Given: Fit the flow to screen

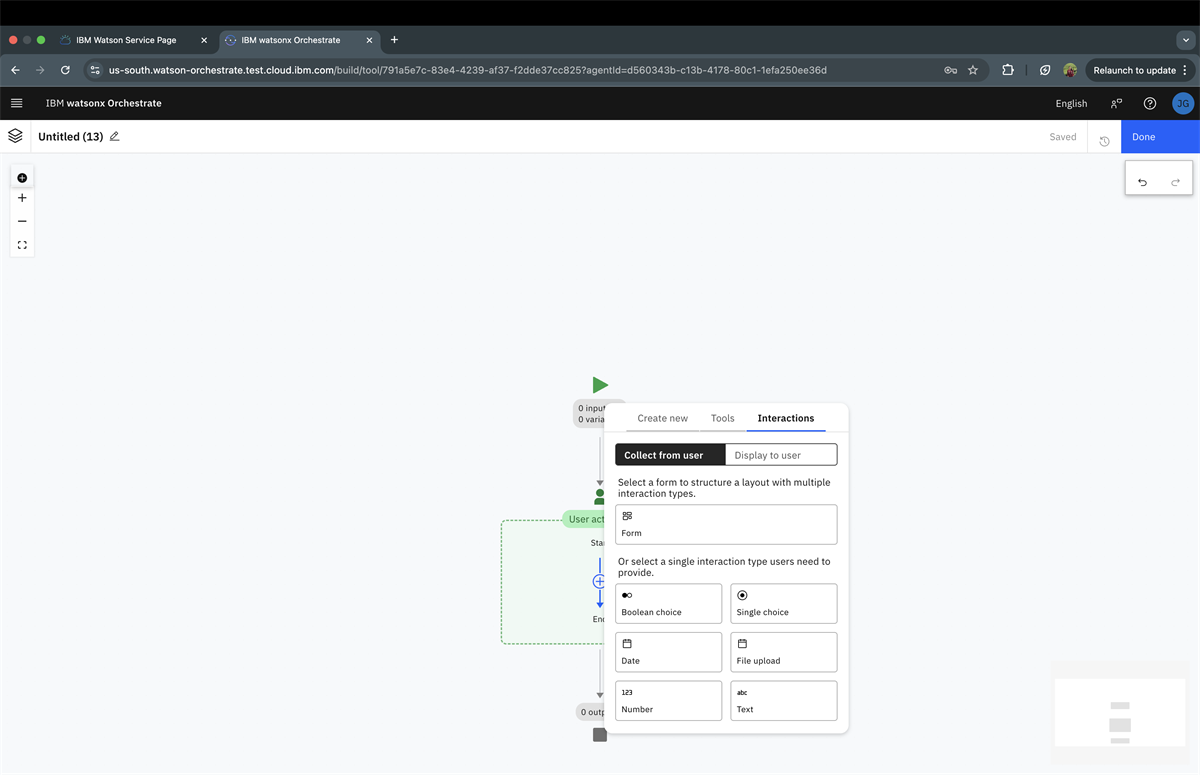Looking at the screenshot, I should click(x=22, y=245).
